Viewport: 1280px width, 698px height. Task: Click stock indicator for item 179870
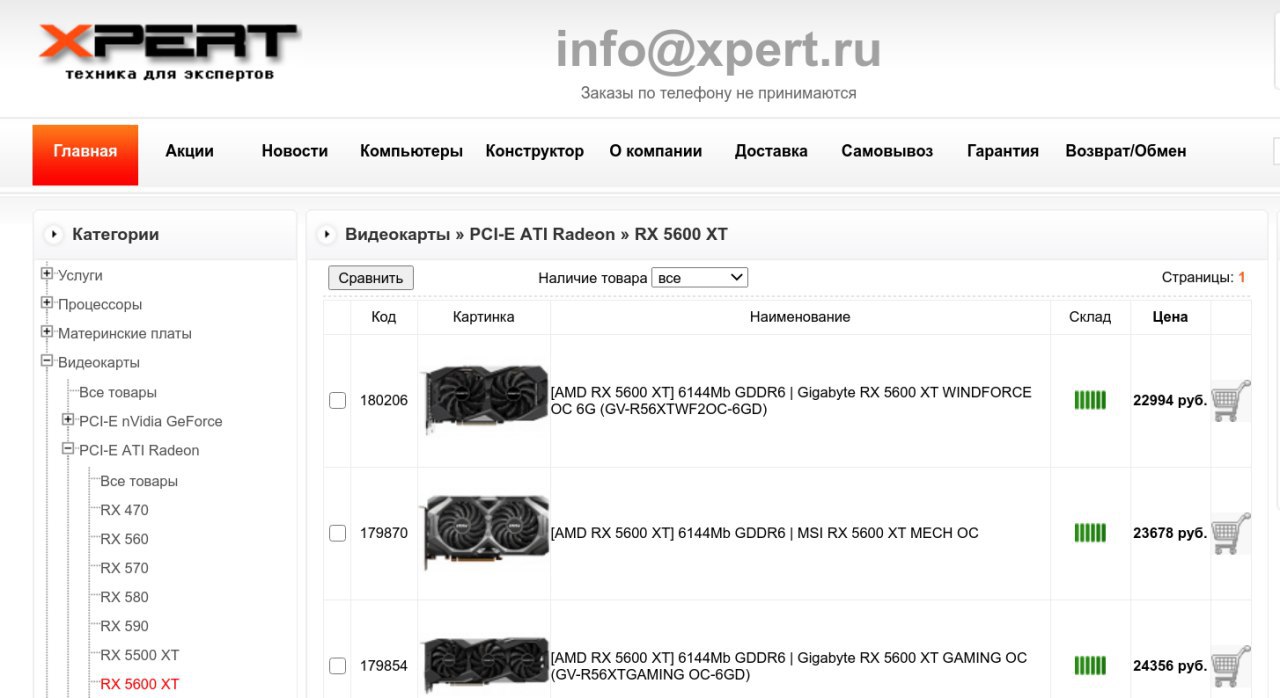pos(1090,533)
